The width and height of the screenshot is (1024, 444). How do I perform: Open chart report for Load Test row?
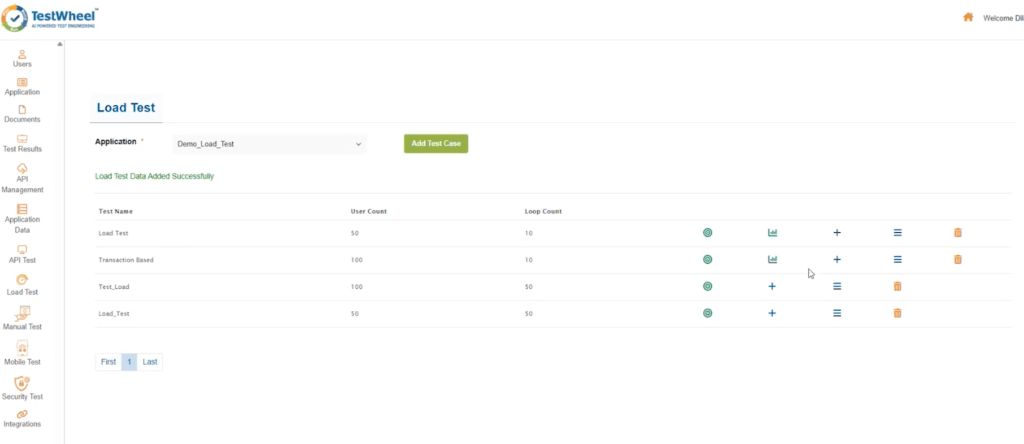772,232
